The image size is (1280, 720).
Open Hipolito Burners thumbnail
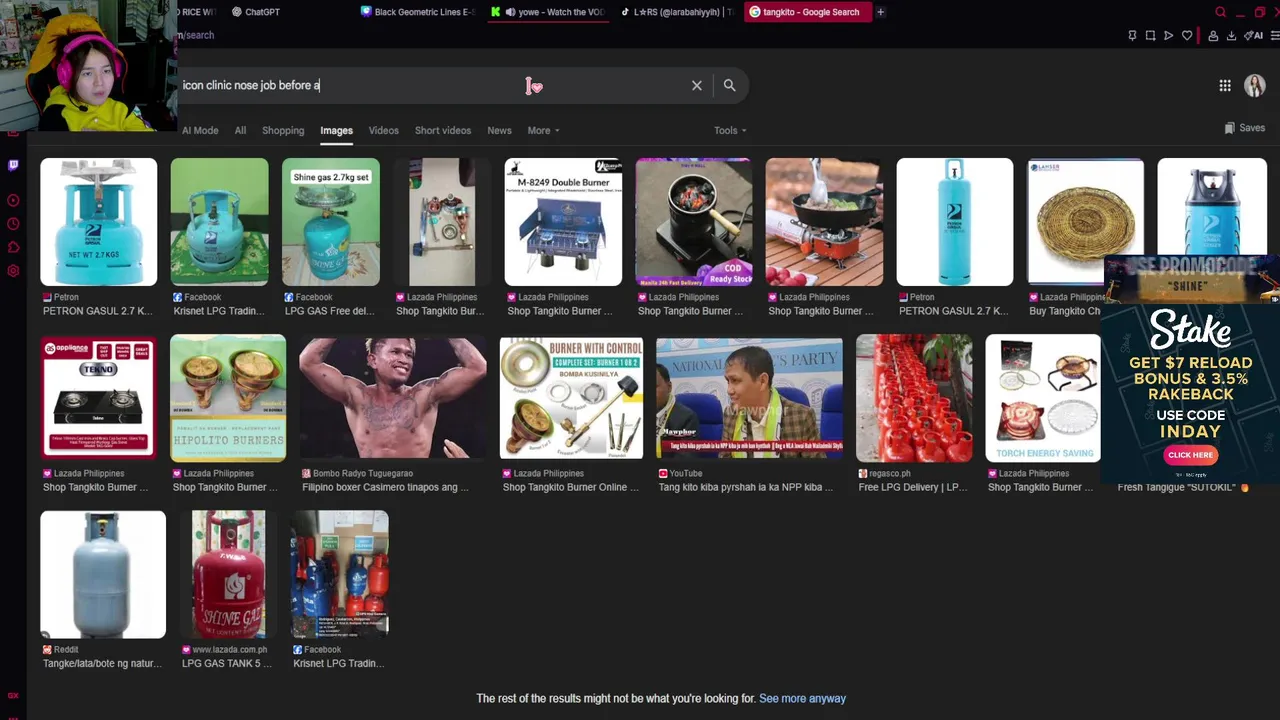pyautogui.click(x=227, y=398)
